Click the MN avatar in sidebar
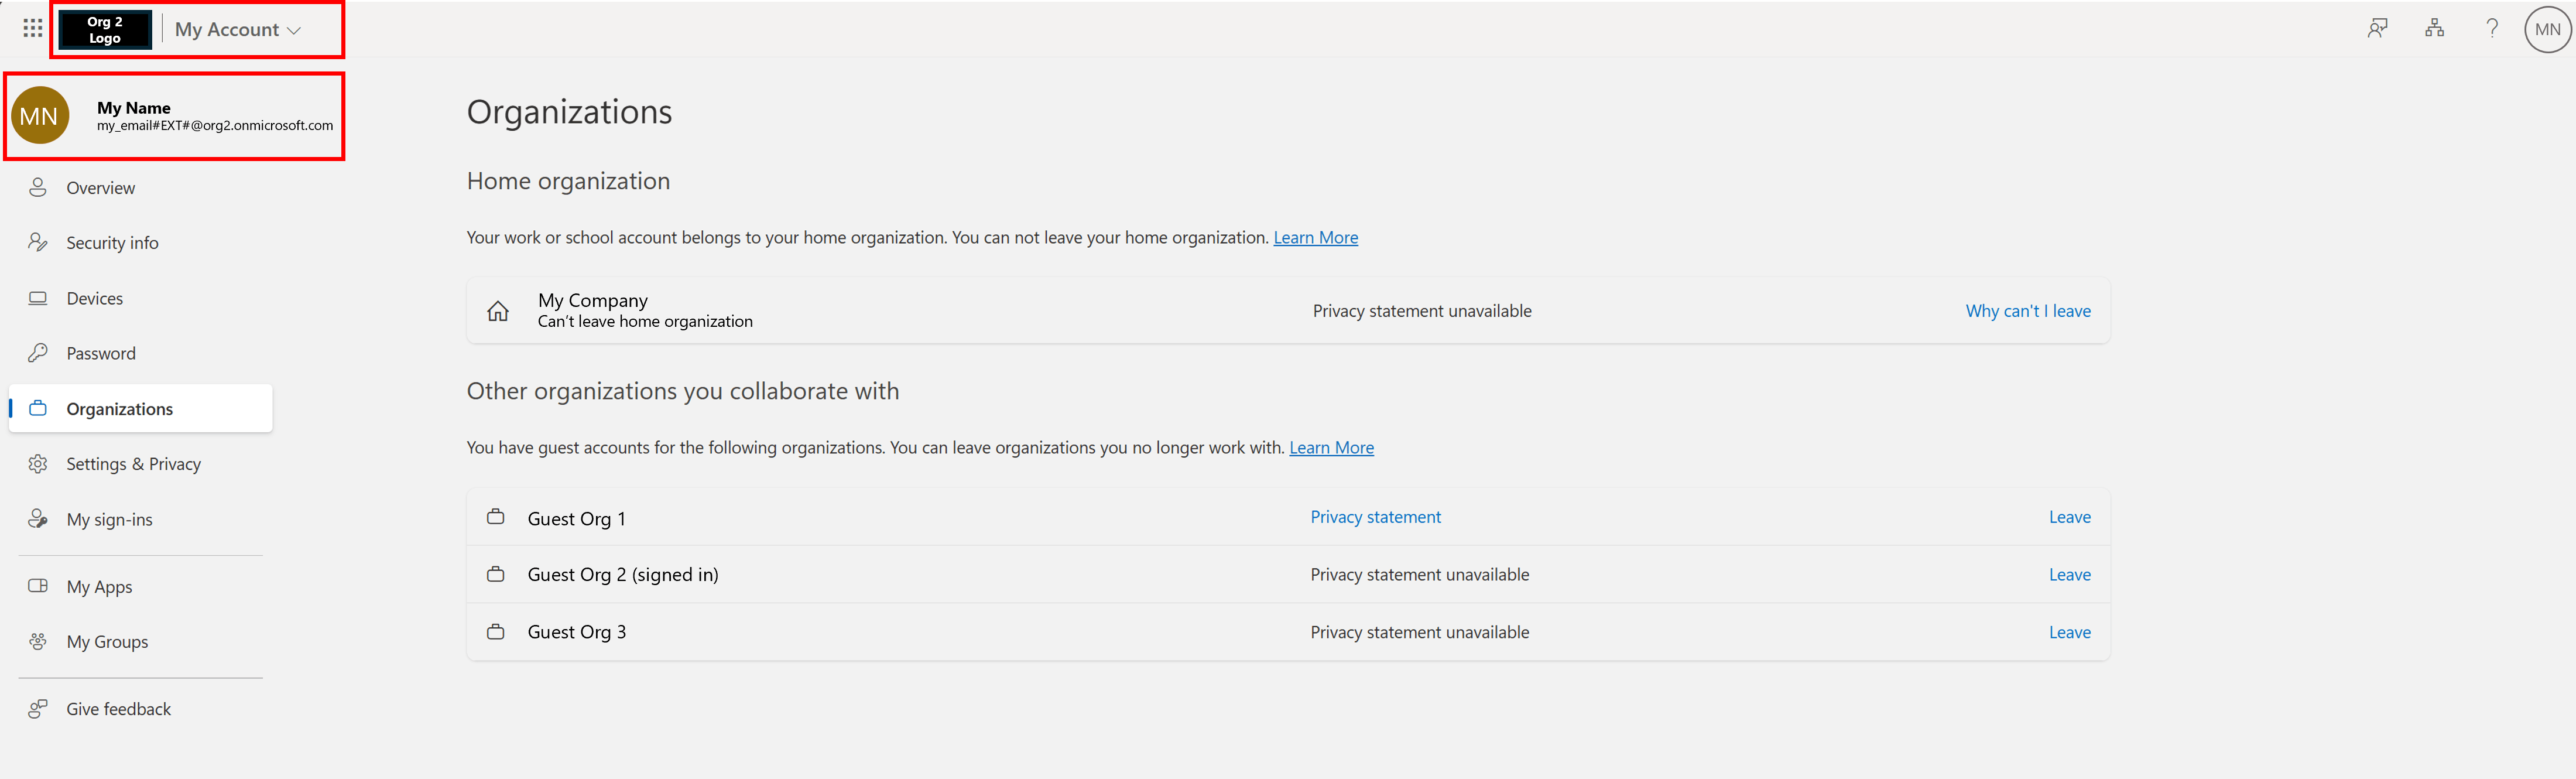 pos(40,116)
